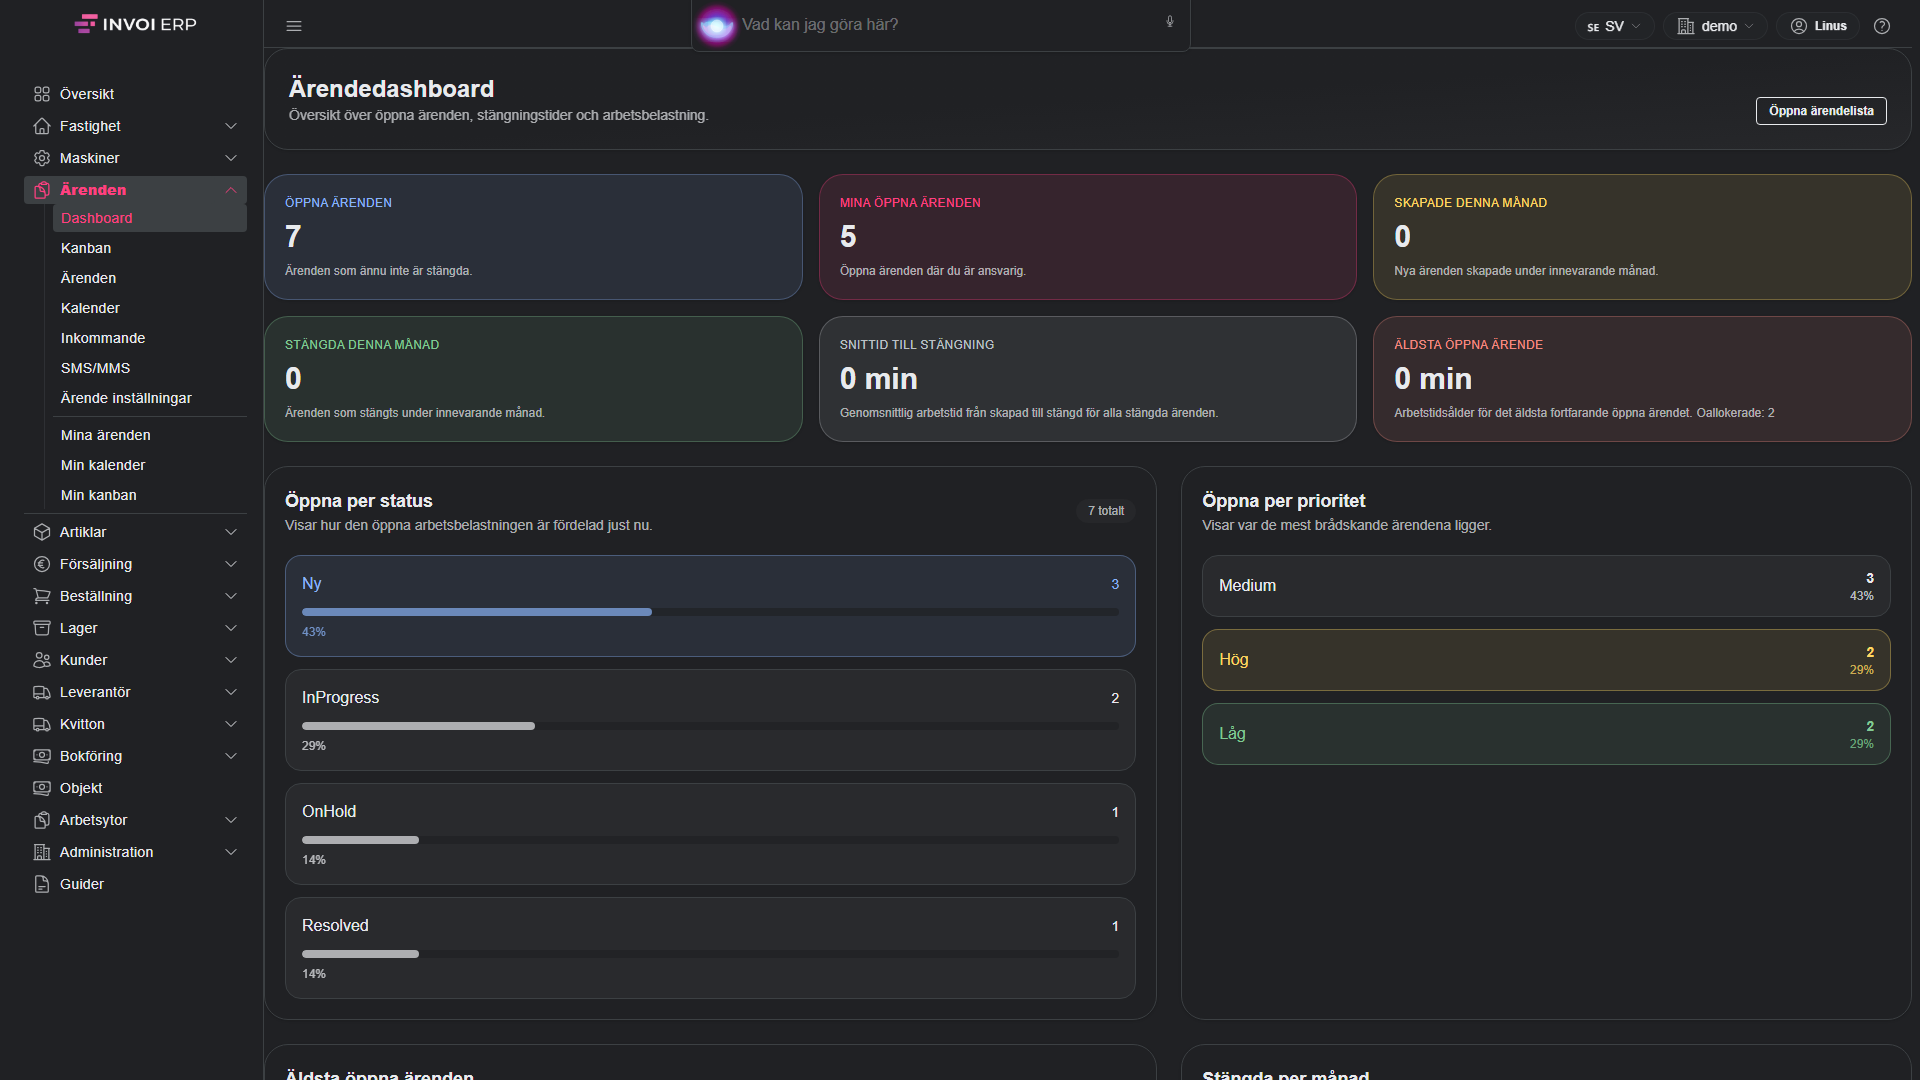
Task: Expand the Arbetsytor menu chevron
Action: click(231, 820)
